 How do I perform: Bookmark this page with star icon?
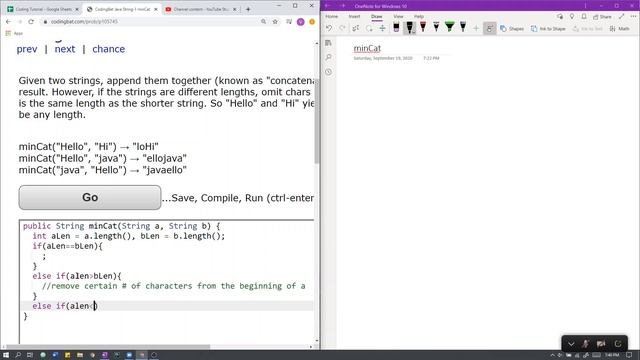point(275,22)
